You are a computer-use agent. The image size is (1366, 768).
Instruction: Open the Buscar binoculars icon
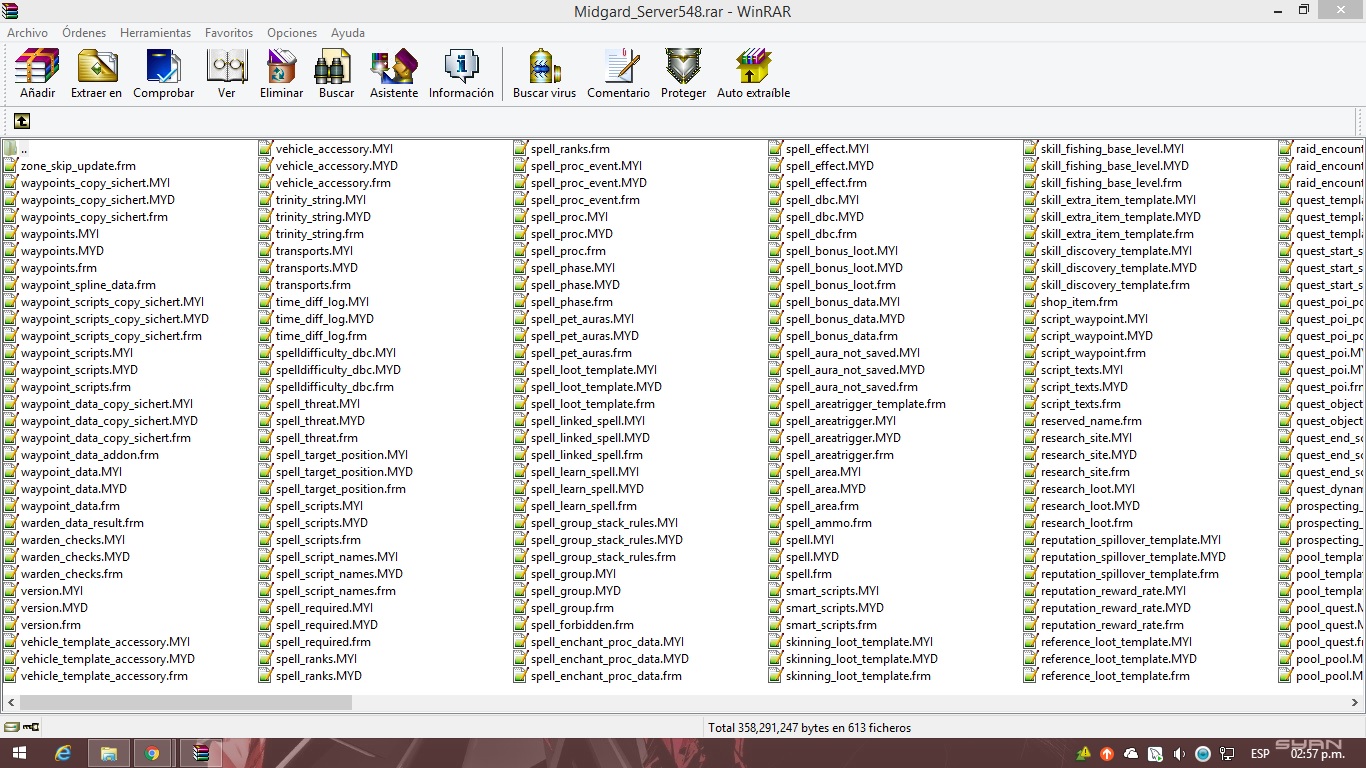click(x=336, y=68)
